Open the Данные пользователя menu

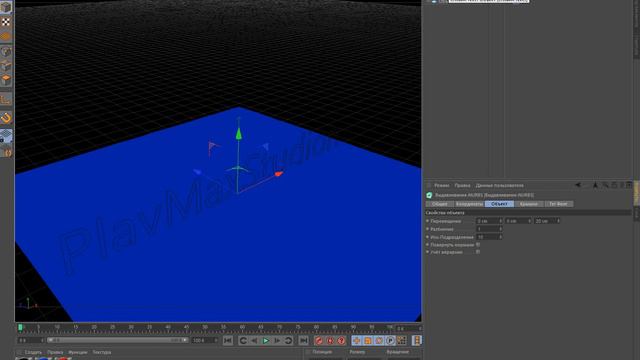click(x=500, y=185)
